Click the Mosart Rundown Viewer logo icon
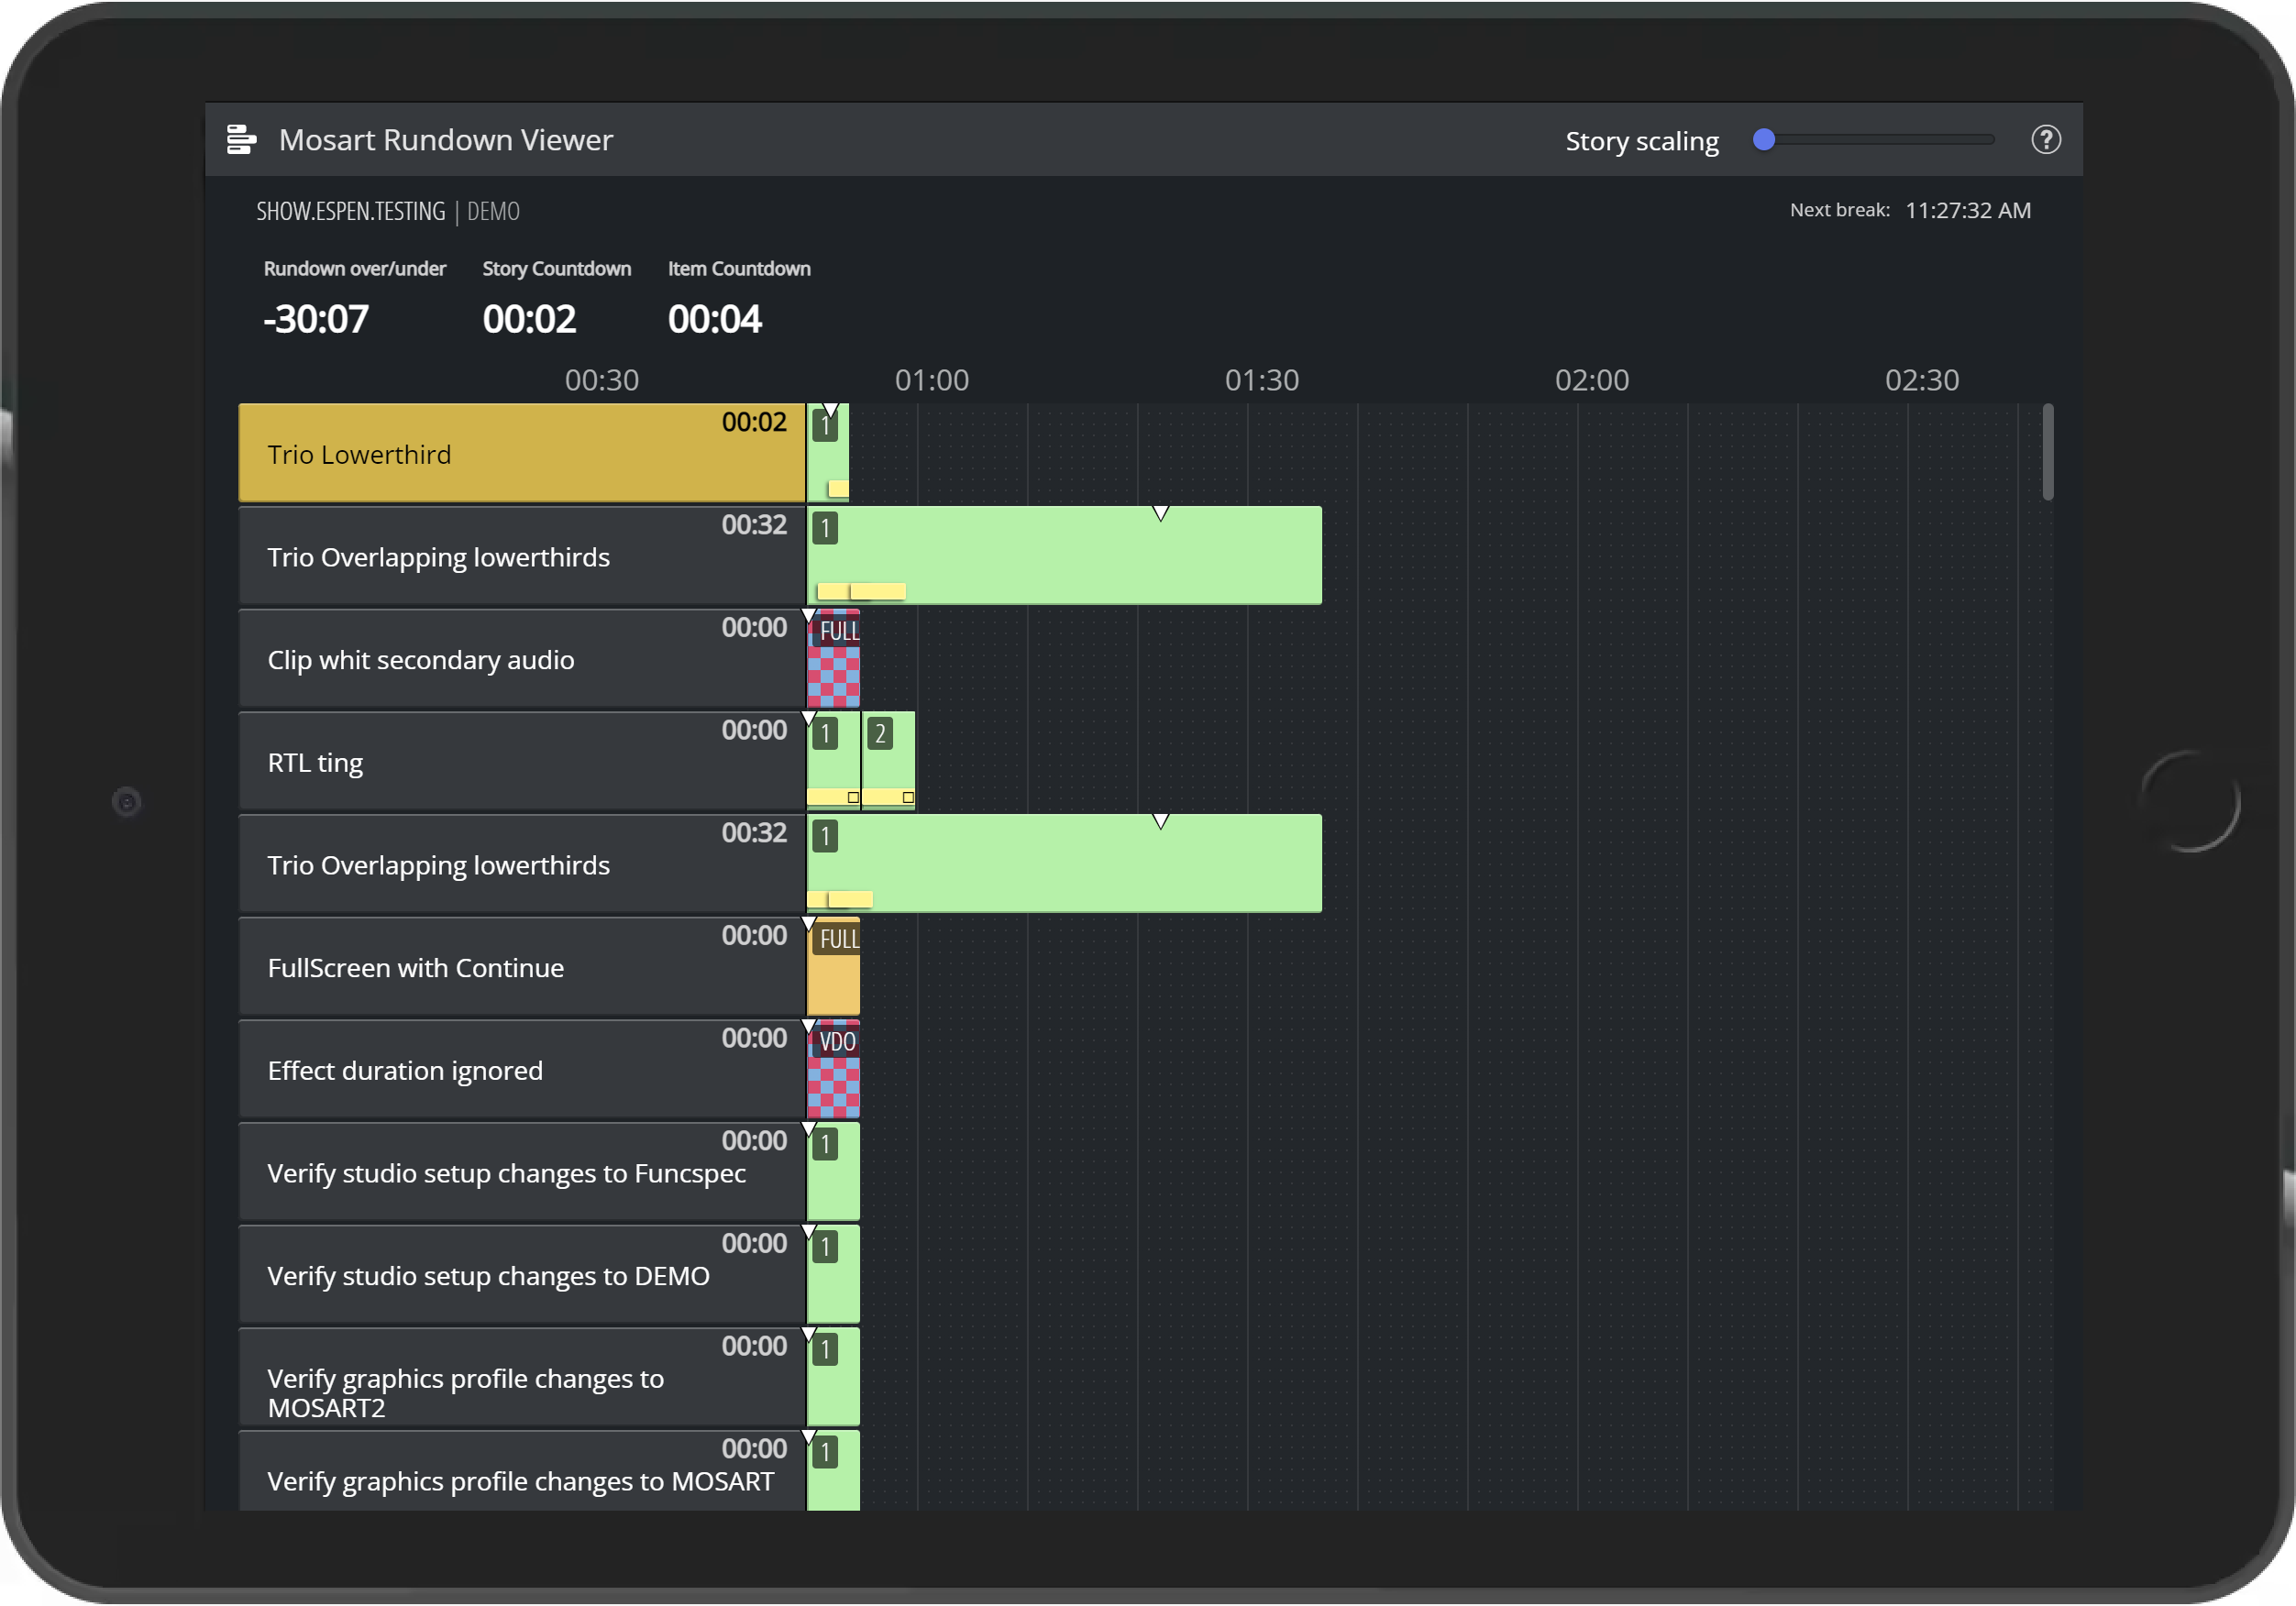2296x1606 pixels. click(x=241, y=140)
